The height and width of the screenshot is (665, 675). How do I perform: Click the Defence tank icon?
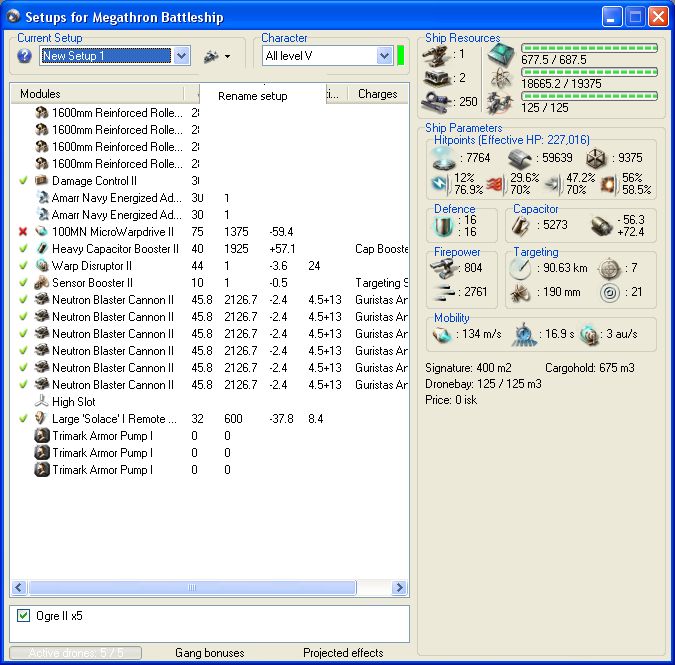pos(443,226)
